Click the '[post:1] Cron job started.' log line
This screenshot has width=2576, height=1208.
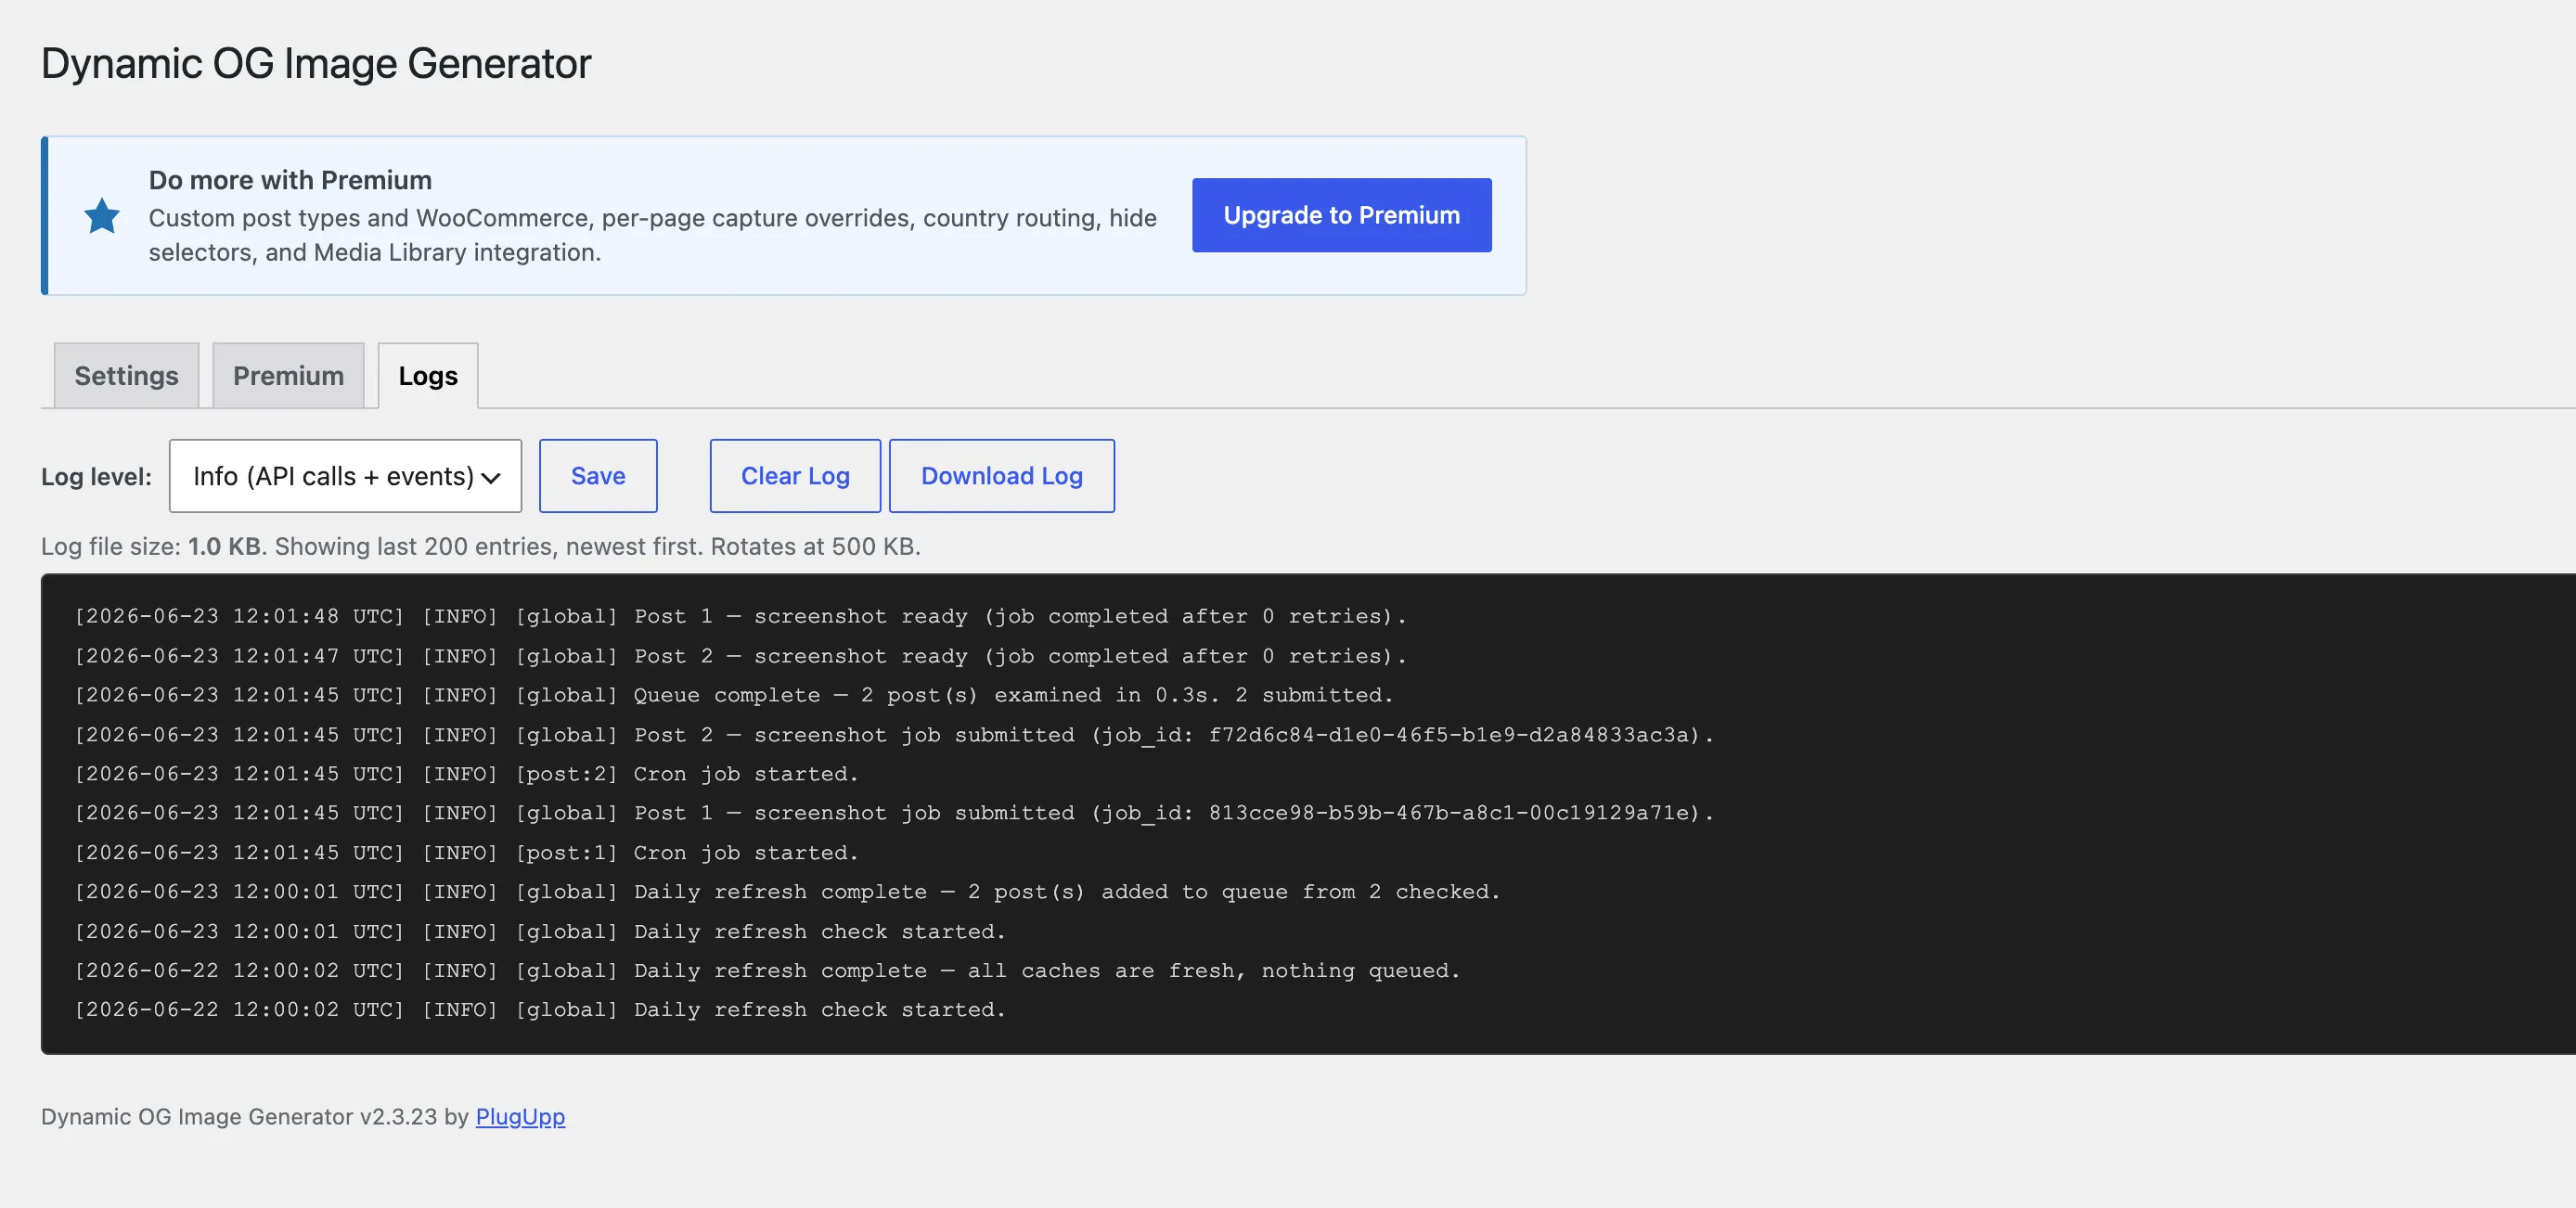tap(466, 853)
